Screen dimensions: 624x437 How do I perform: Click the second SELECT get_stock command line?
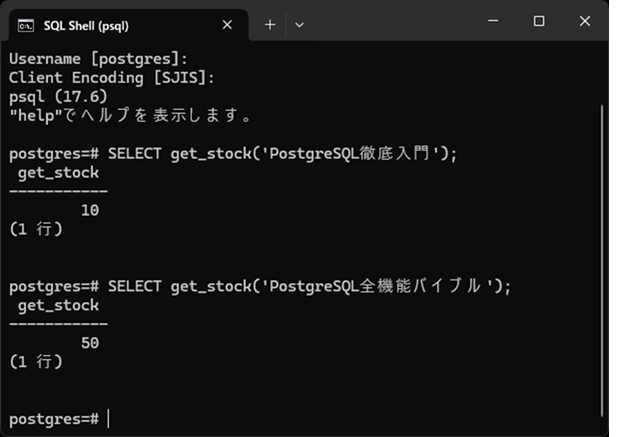[260, 286]
